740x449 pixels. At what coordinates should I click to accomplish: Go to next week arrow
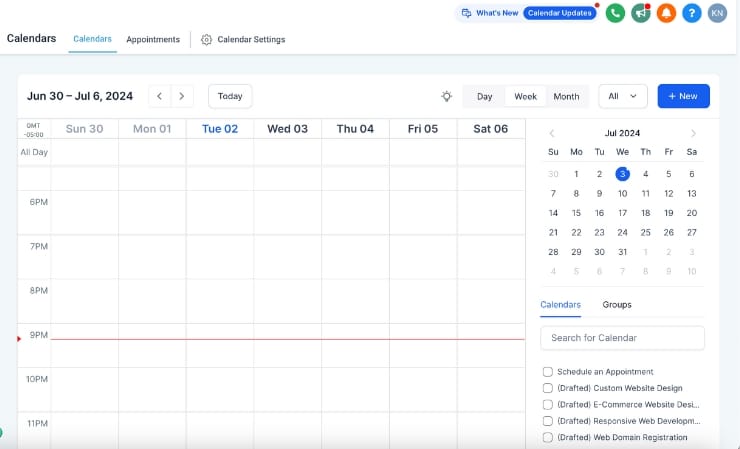[x=182, y=96]
